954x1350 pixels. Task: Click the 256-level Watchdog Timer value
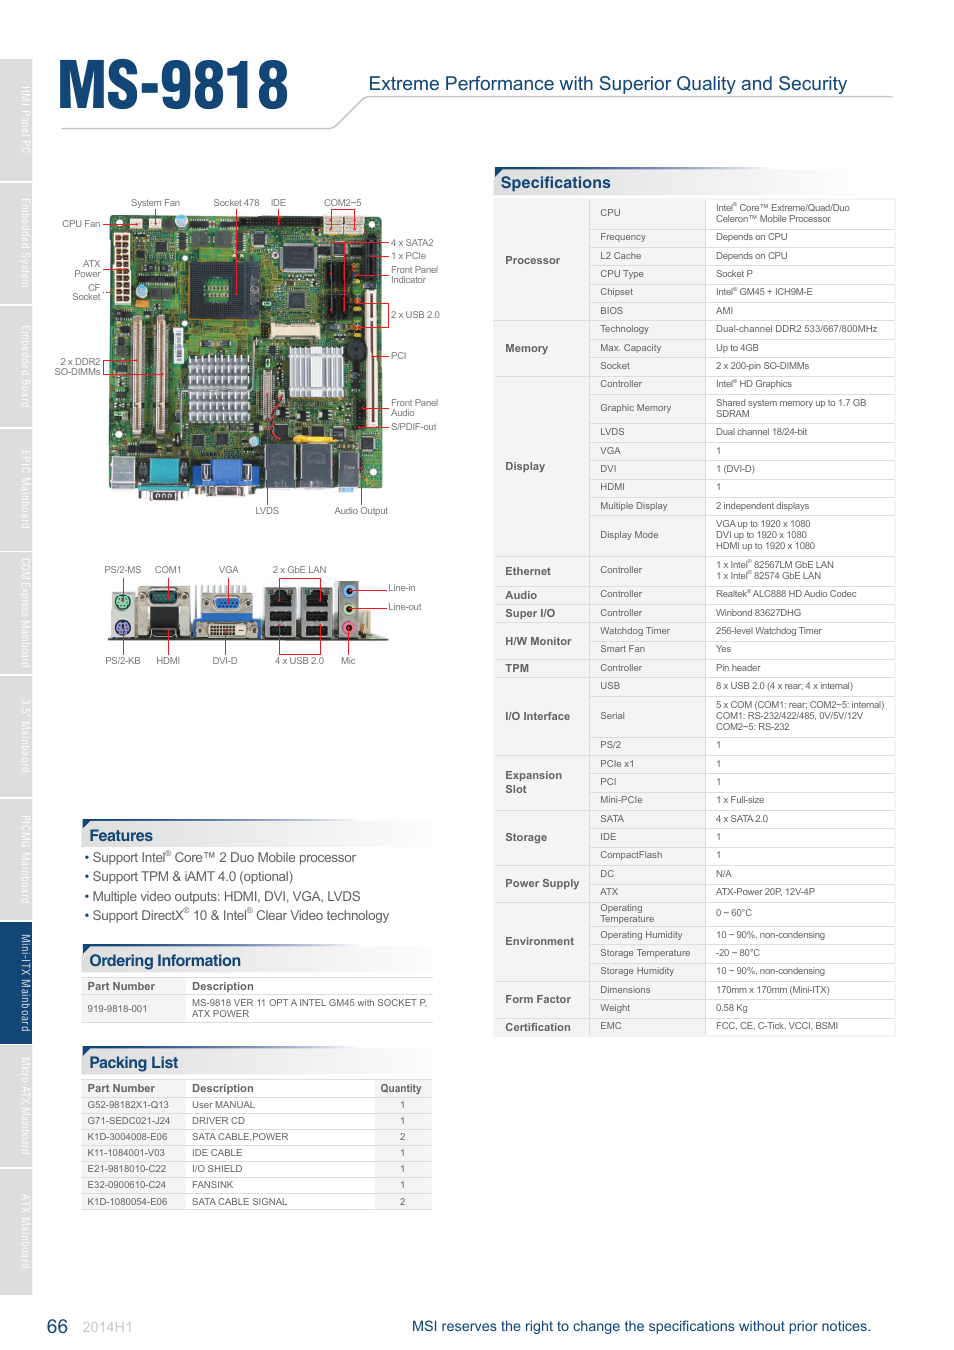[x=768, y=631]
